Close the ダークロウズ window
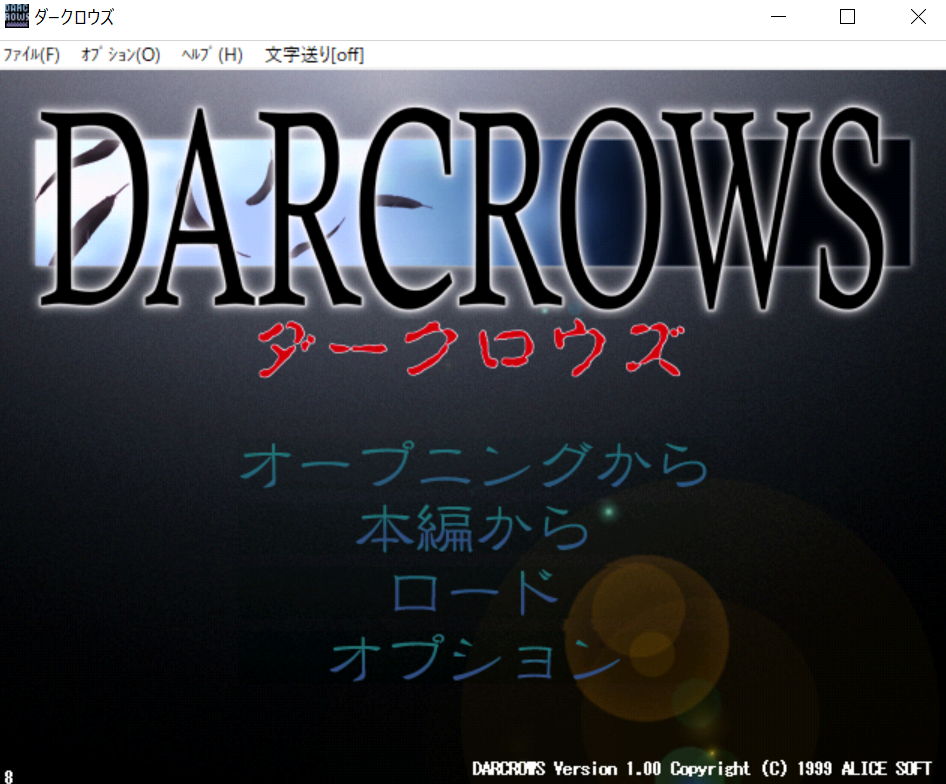Image resolution: width=946 pixels, height=784 pixels. click(918, 16)
